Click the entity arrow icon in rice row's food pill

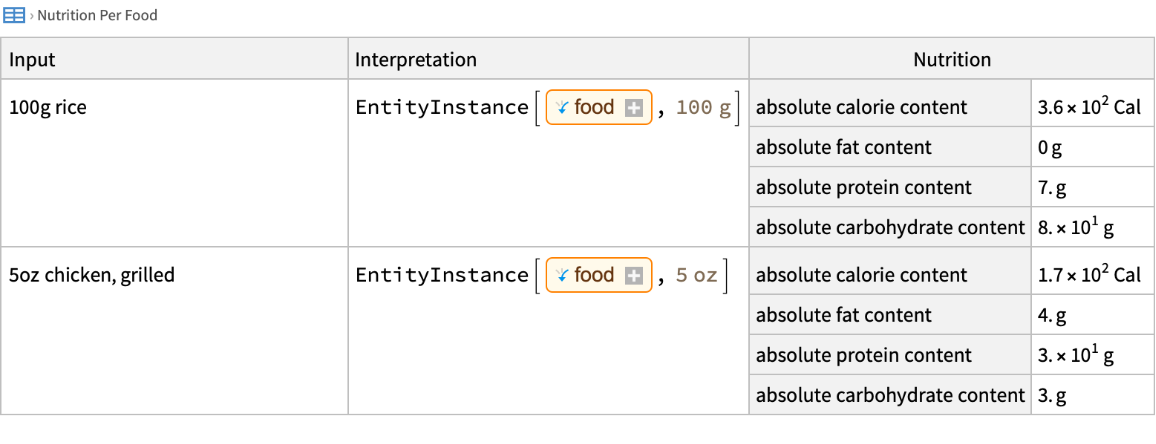tap(562, 108)
